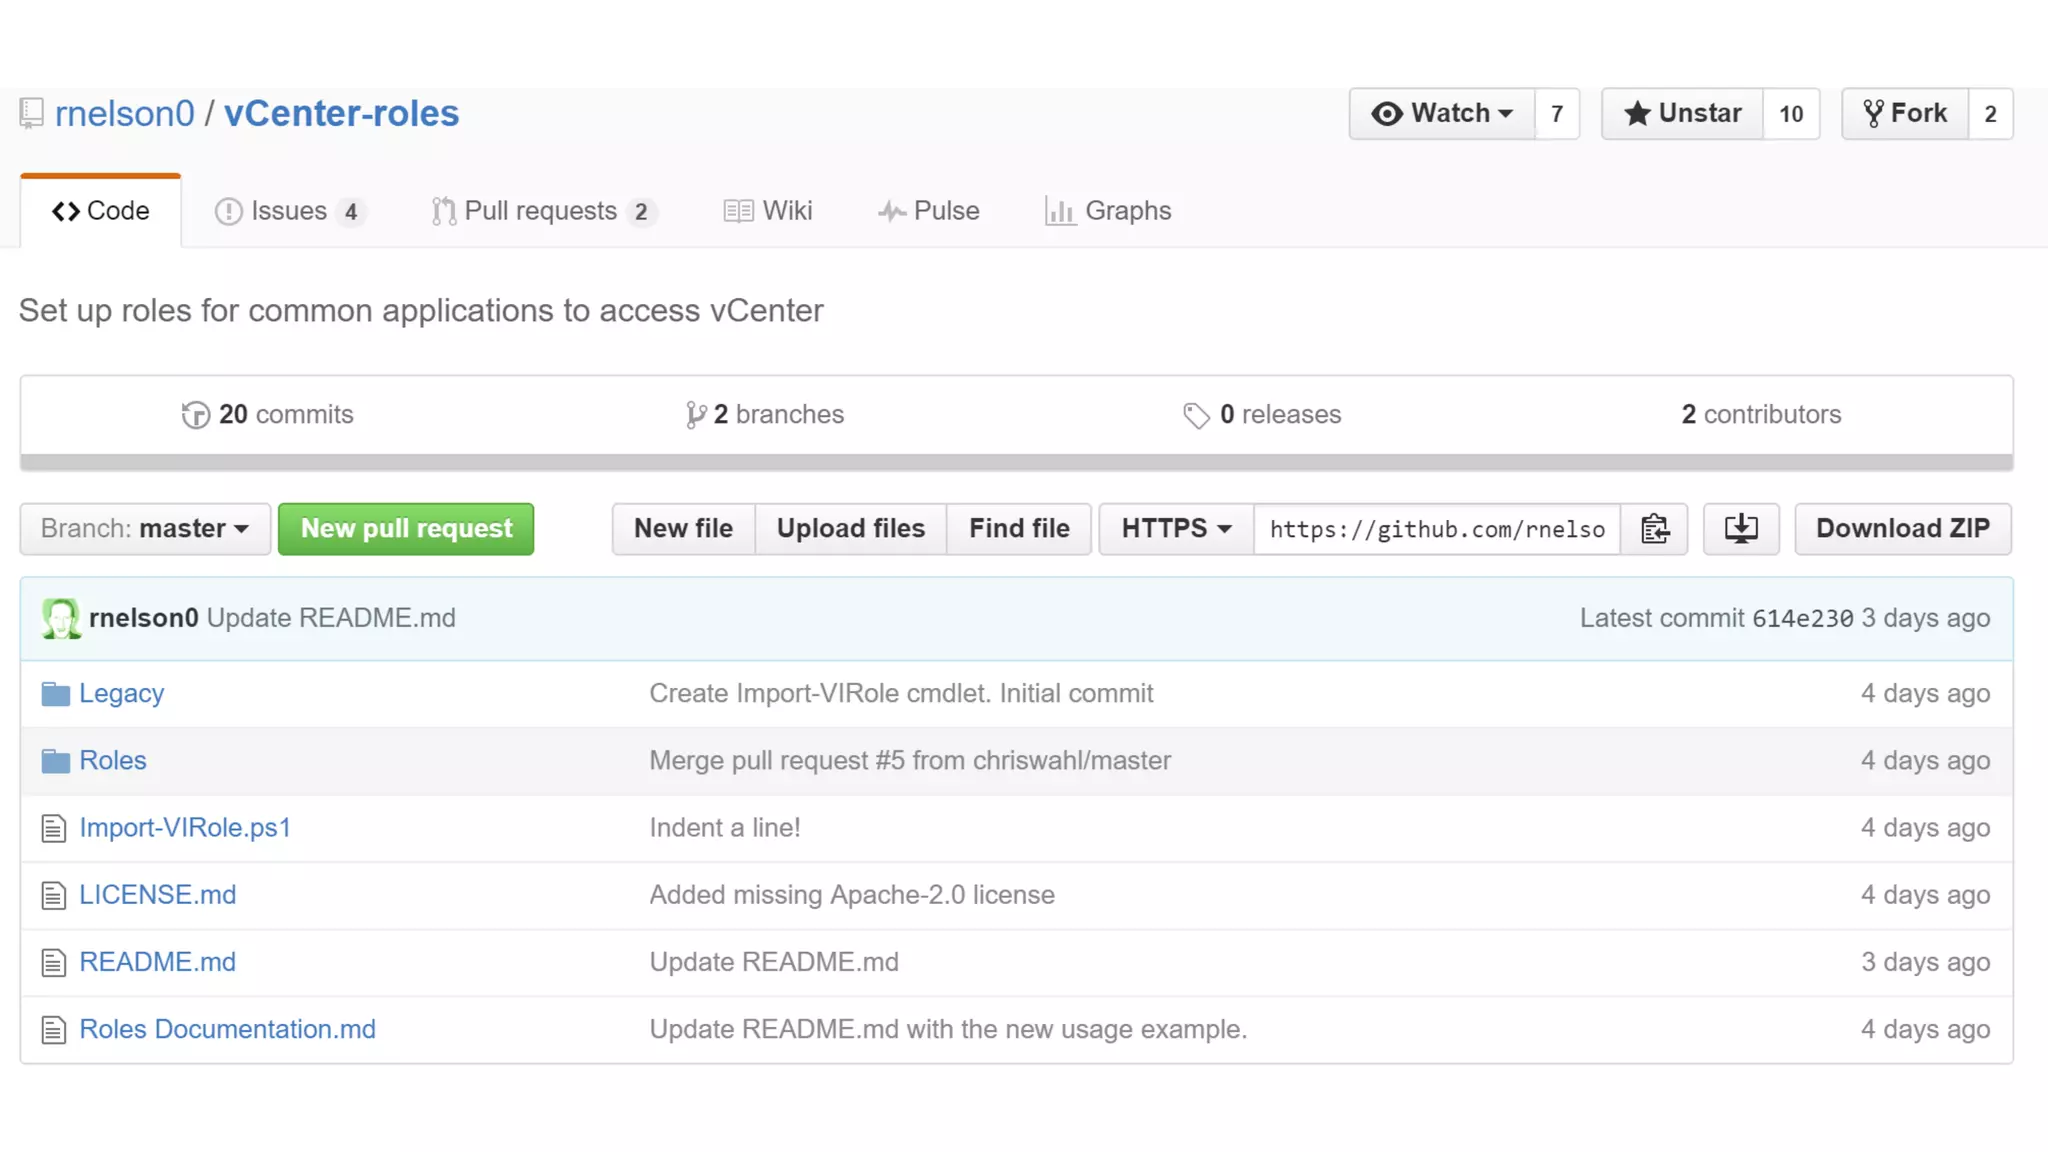The height and width of the screenshot is (1152, 2048).
Task: Click the repository clone URL field
Action: tap(1436, 529)
